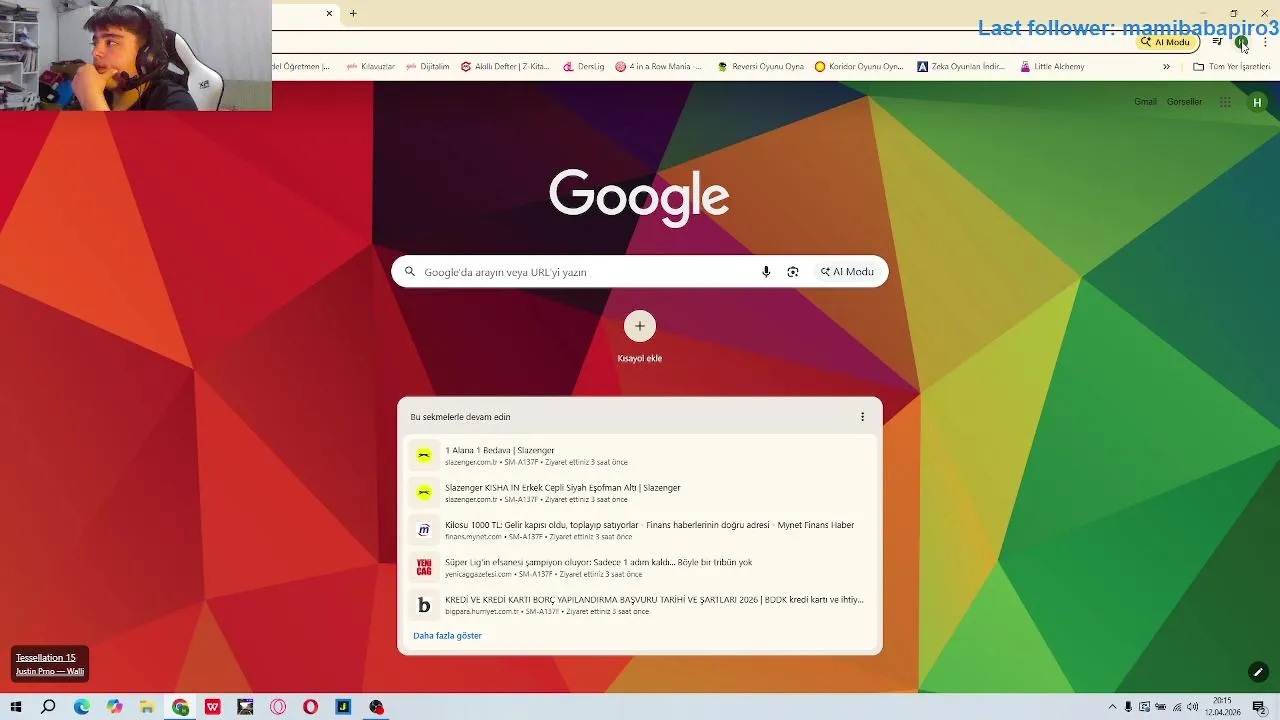Open the dark road-picture app in taskbar

[245, 707]
